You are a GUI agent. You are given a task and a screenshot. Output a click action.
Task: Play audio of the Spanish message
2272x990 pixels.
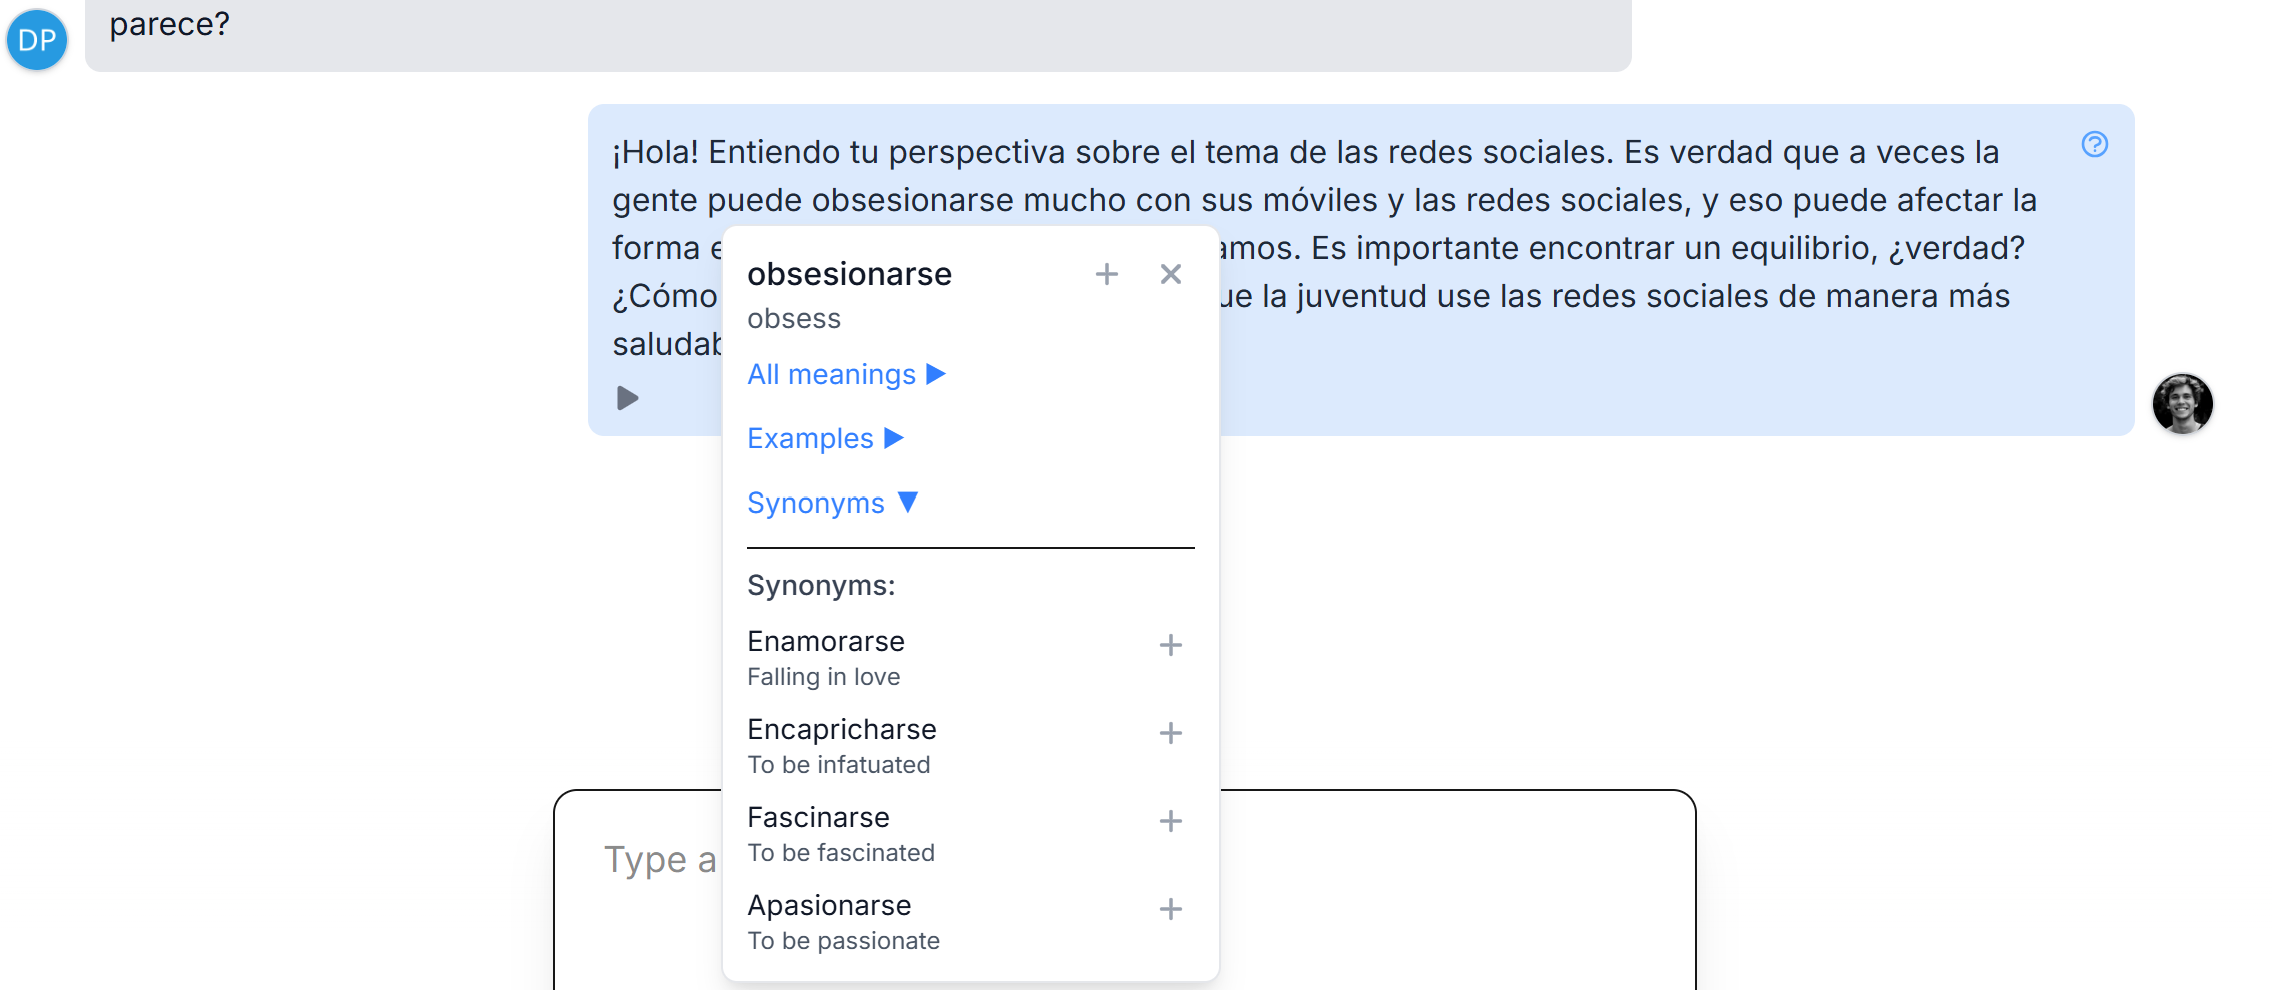tap(627, 398)
